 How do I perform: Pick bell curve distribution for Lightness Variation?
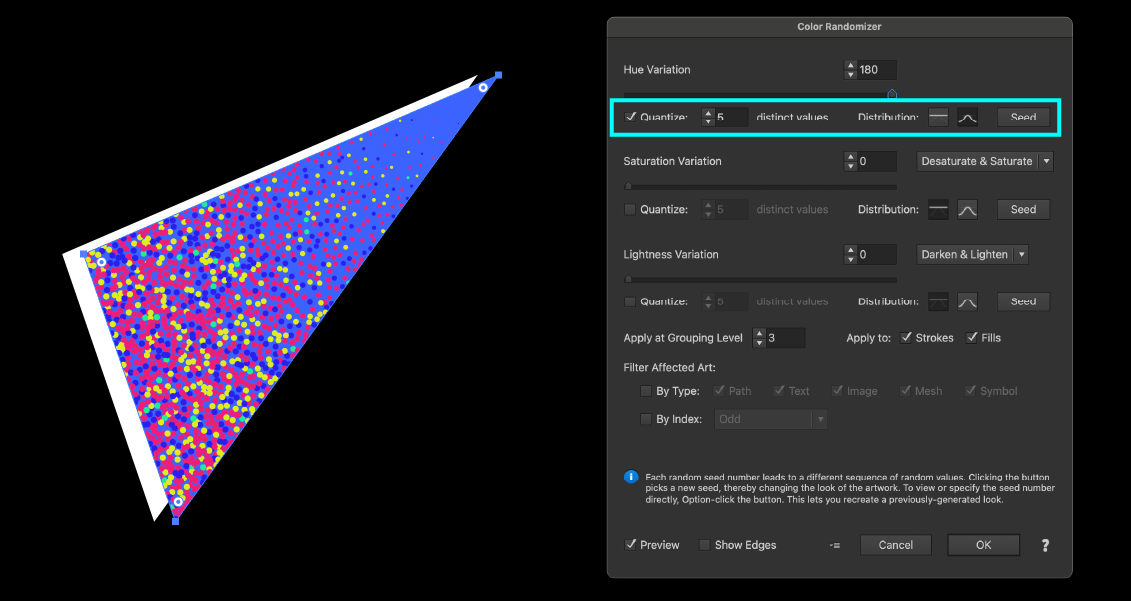point(967,301)
